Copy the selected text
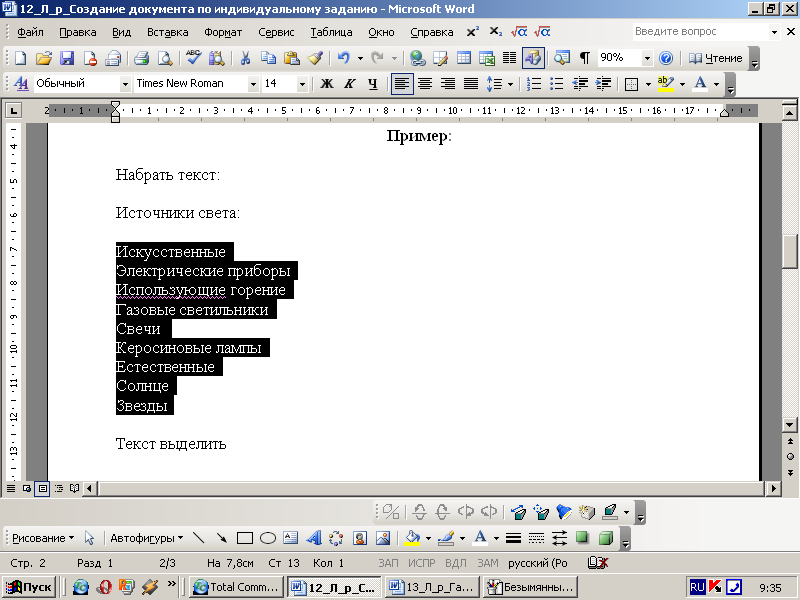The image size is (800, 600). coord(268,58)
